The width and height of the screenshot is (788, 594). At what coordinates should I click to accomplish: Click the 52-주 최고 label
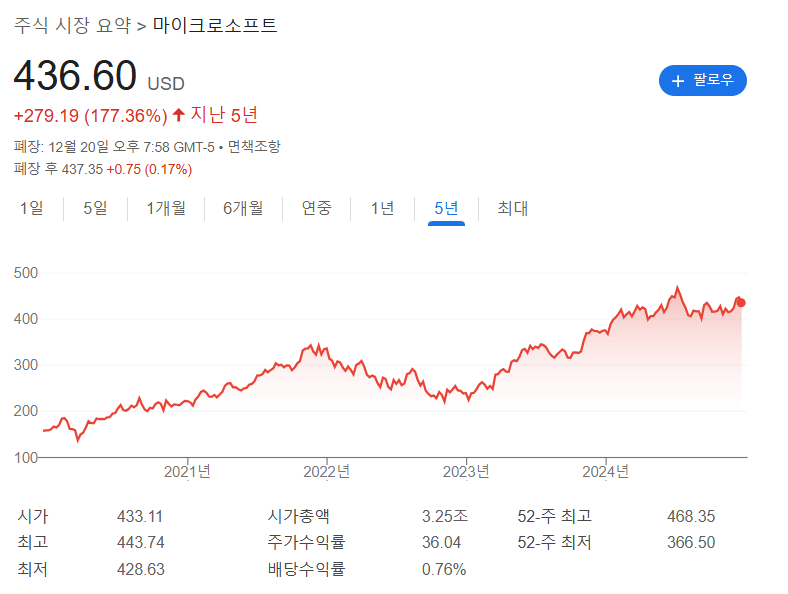tap(555, 516)
